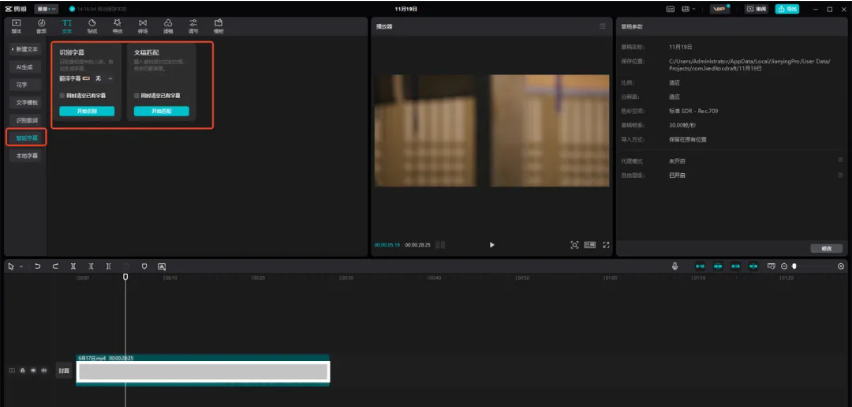Click the 修改 button in draft parameters
852x407 pixels.
point(826,248)
